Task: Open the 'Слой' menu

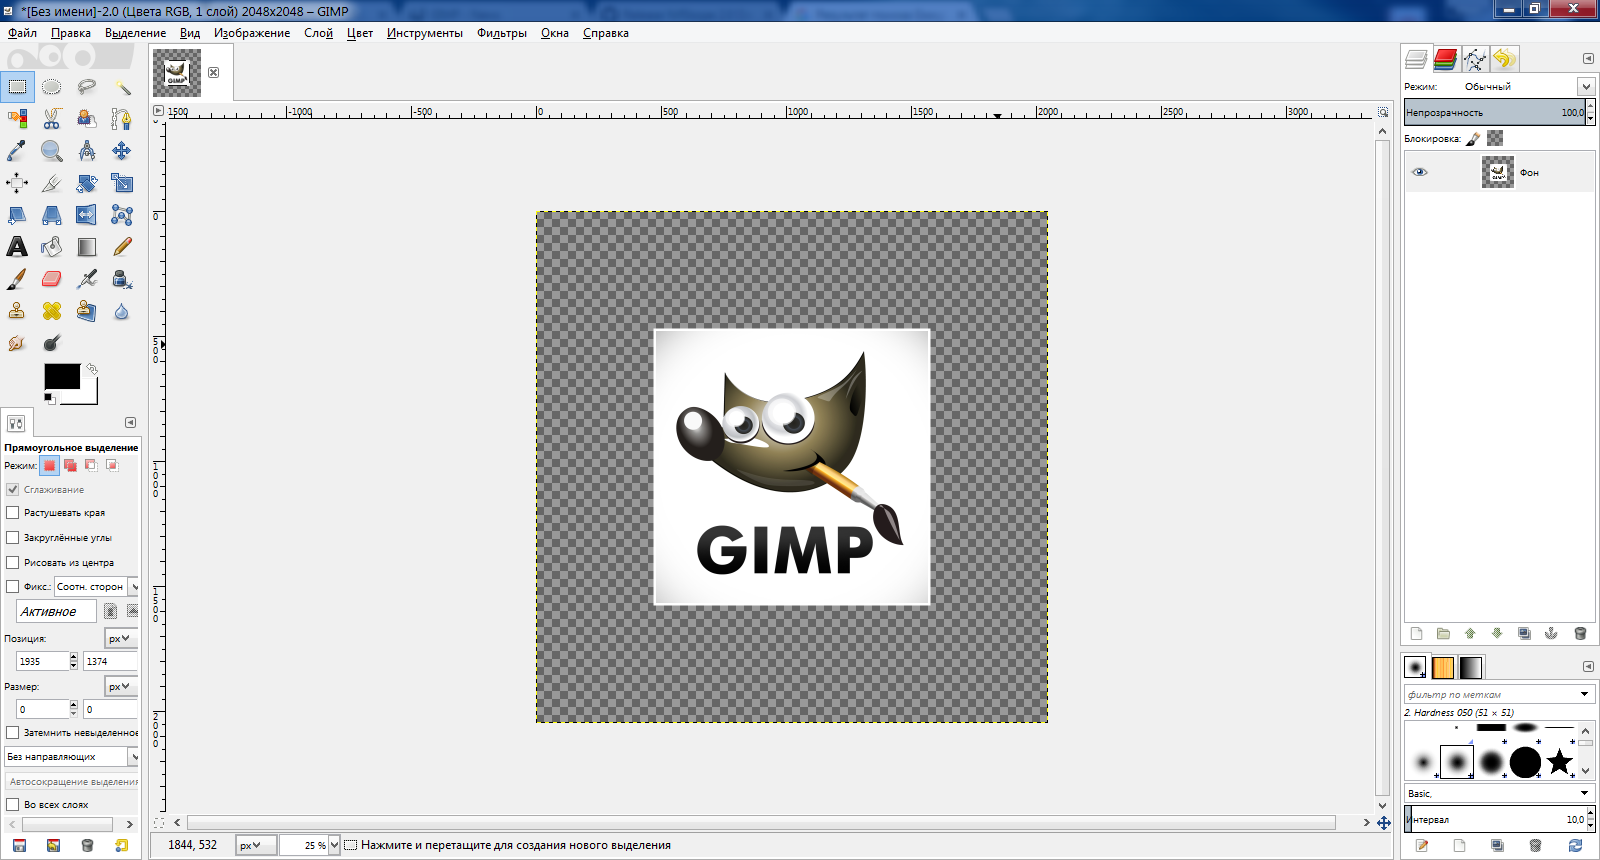Action: pyautogui.click(x=318, y=33)
